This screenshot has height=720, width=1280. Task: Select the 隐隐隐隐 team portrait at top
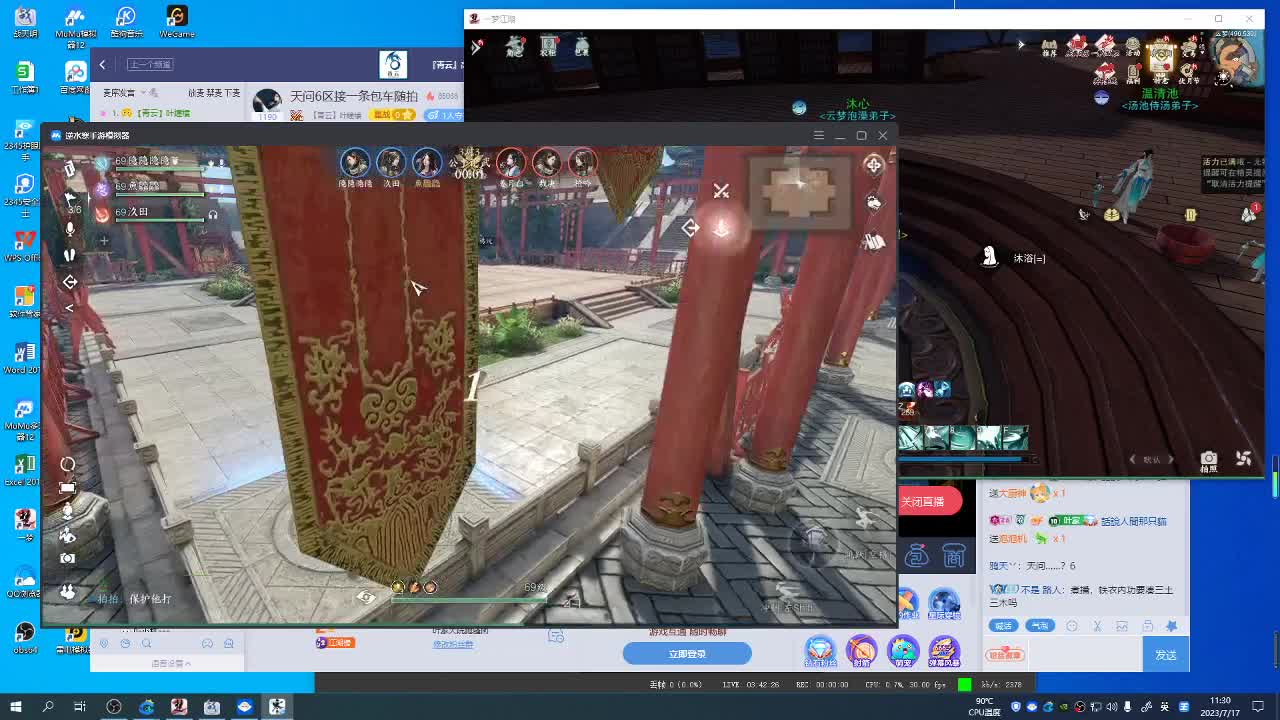coord(355,165)
